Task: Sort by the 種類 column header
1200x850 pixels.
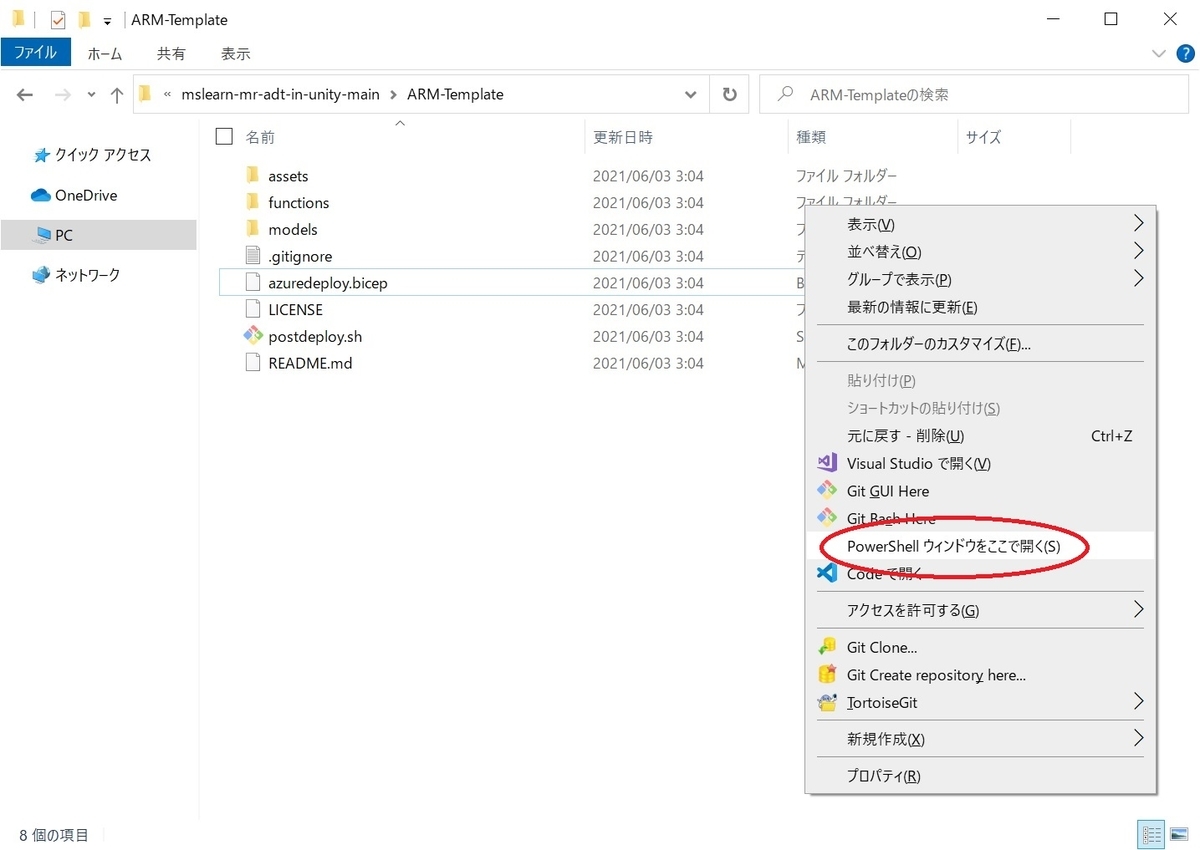Action: [810, 137]
